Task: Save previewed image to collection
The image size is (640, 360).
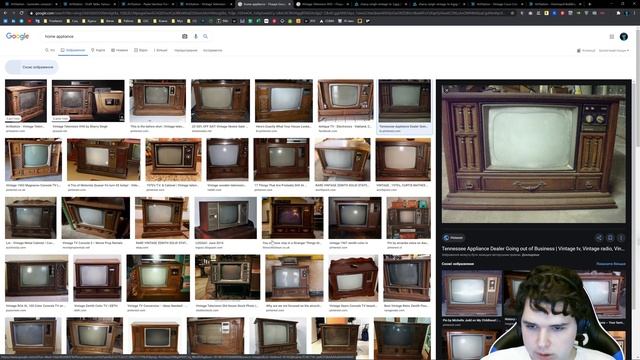Action: pyautogui.click(x=610, y=238)
